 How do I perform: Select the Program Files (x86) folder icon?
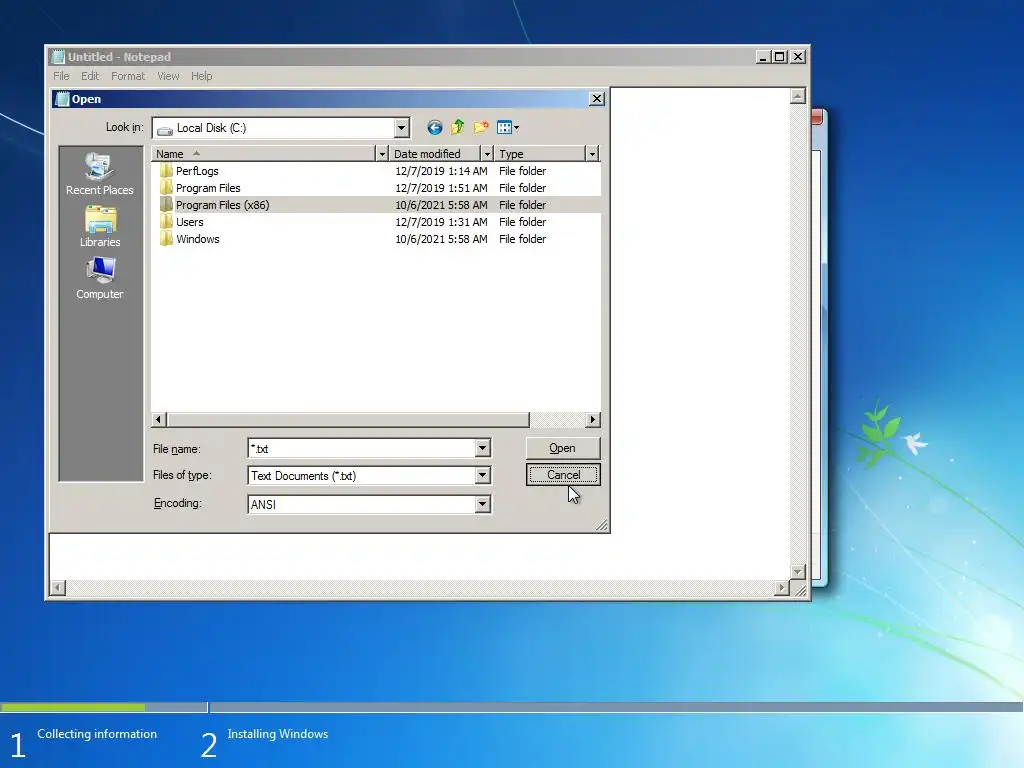(166, 205)
